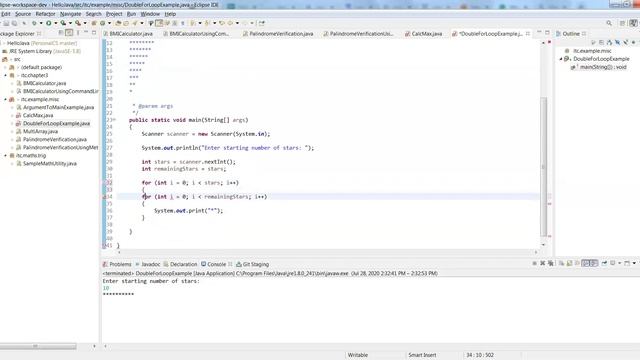640x360 pixels.
Task: Click the Open Type toolbar icon
Action: coord(118,23)
